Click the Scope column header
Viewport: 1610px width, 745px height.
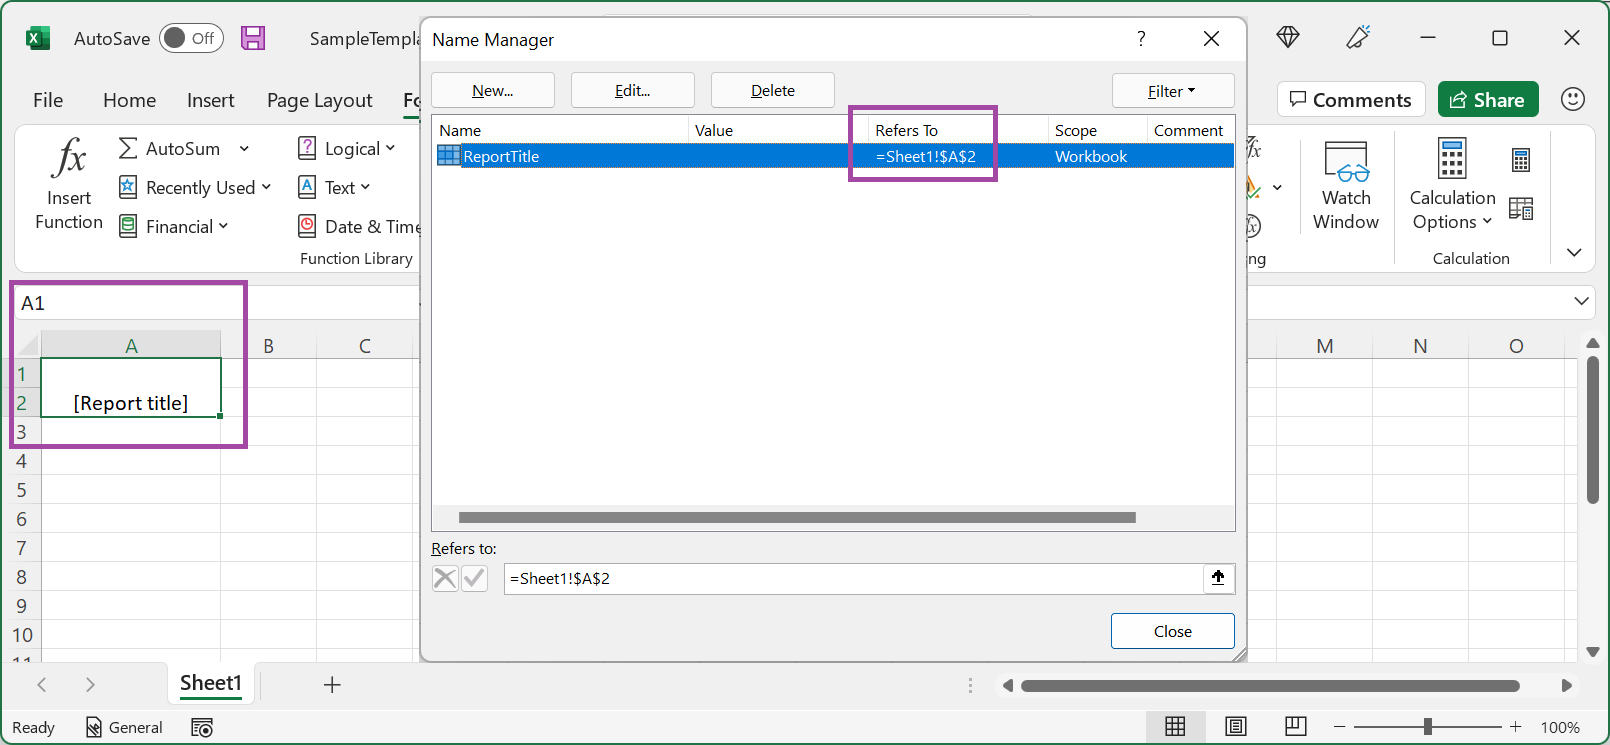1097,130
